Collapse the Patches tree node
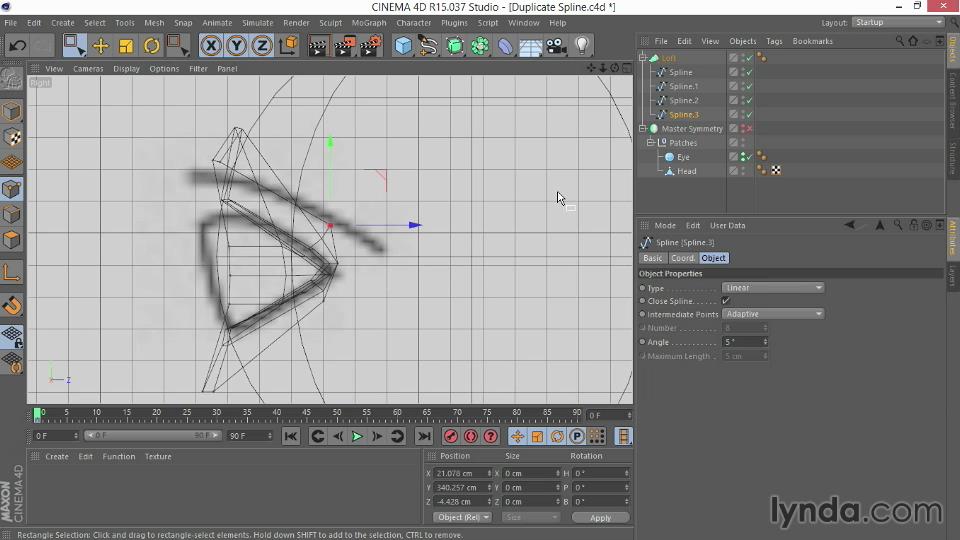 point(650,143)
